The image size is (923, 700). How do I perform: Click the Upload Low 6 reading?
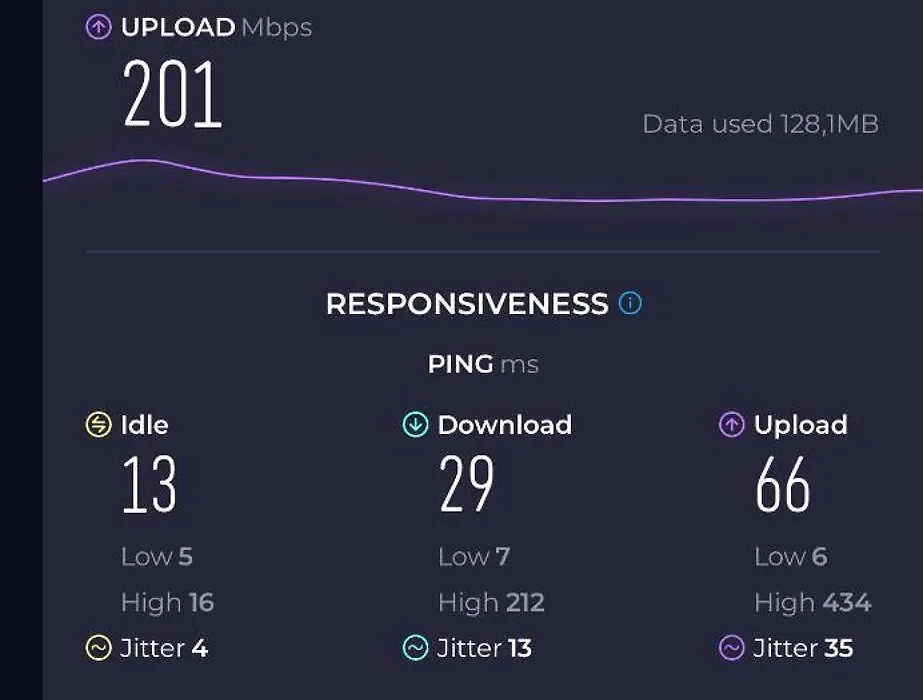pyautogui.click(x=791, y=556)
